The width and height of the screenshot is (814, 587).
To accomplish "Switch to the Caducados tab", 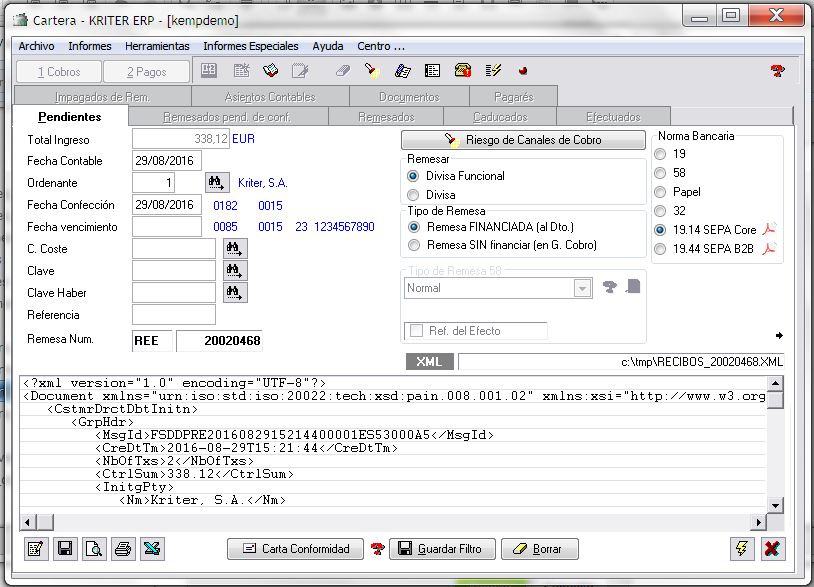I will pos(500,117).
